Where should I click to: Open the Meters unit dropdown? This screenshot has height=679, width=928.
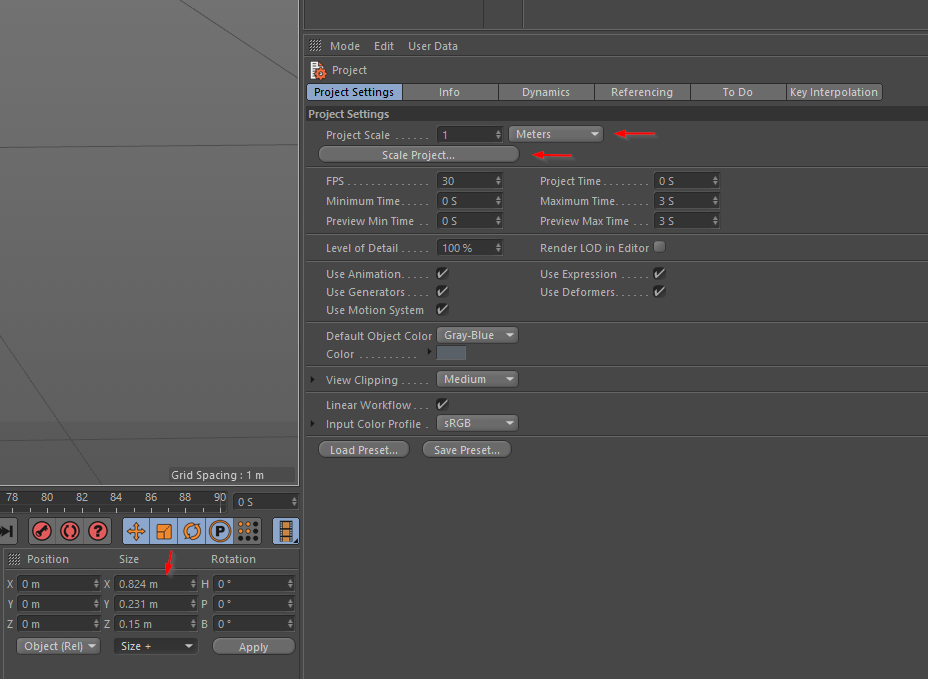pyautogui.click(x=556, y=134)
